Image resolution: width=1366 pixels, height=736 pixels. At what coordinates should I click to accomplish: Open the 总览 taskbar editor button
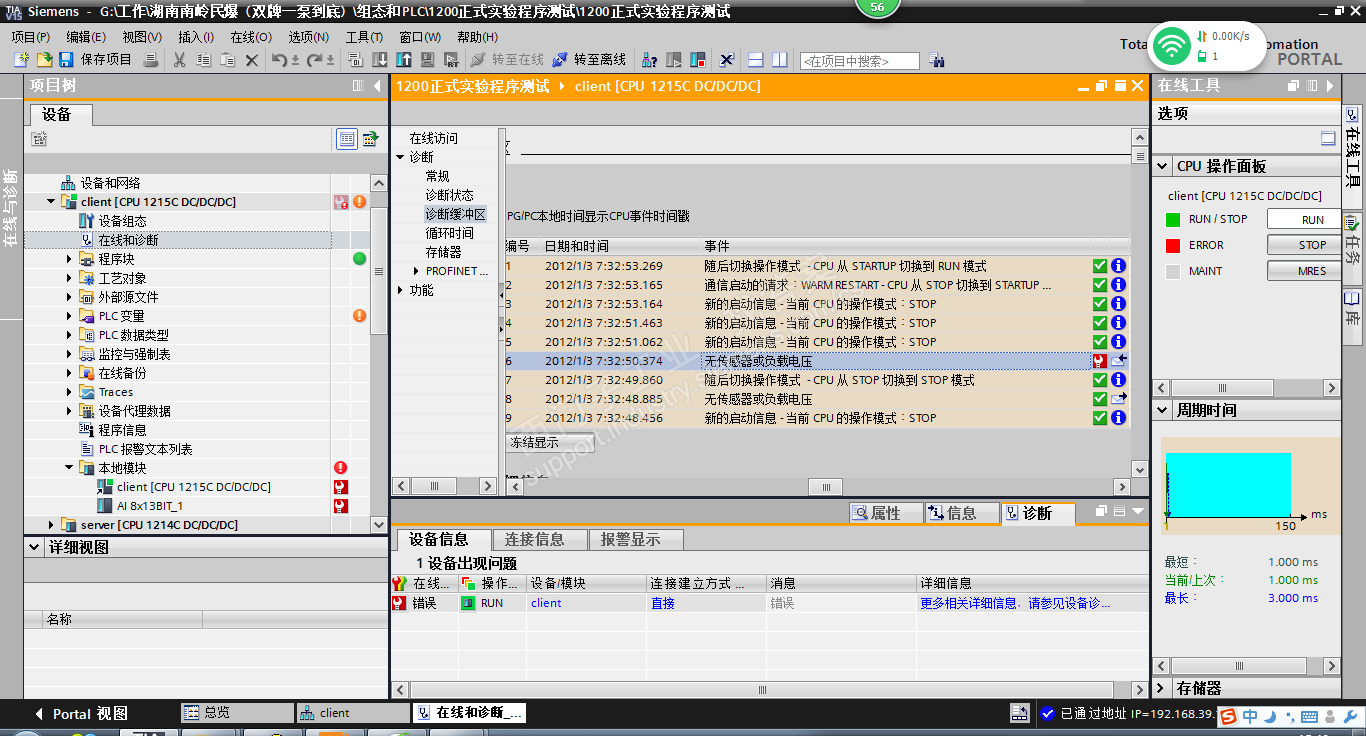pyautogui.click(x=237, y=713)
